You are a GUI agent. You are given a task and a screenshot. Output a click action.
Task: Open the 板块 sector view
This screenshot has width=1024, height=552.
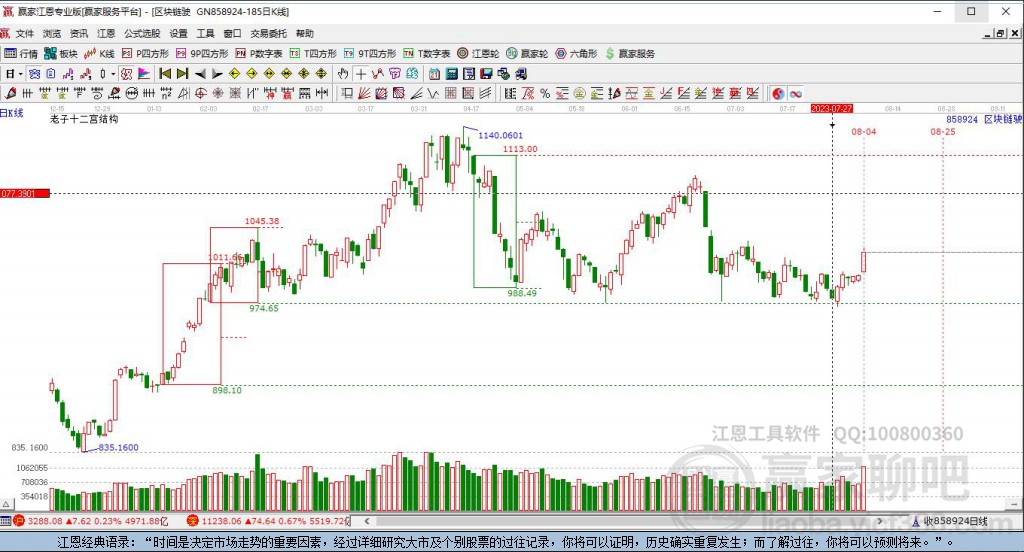[x=61, y=54]
